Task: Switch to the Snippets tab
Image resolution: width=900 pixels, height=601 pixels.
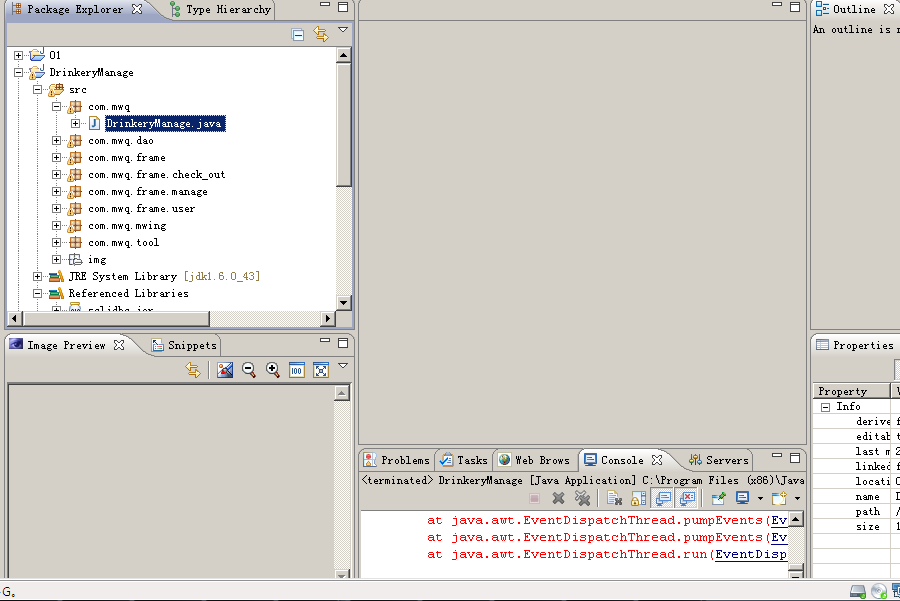Action: tap(185, 345)
